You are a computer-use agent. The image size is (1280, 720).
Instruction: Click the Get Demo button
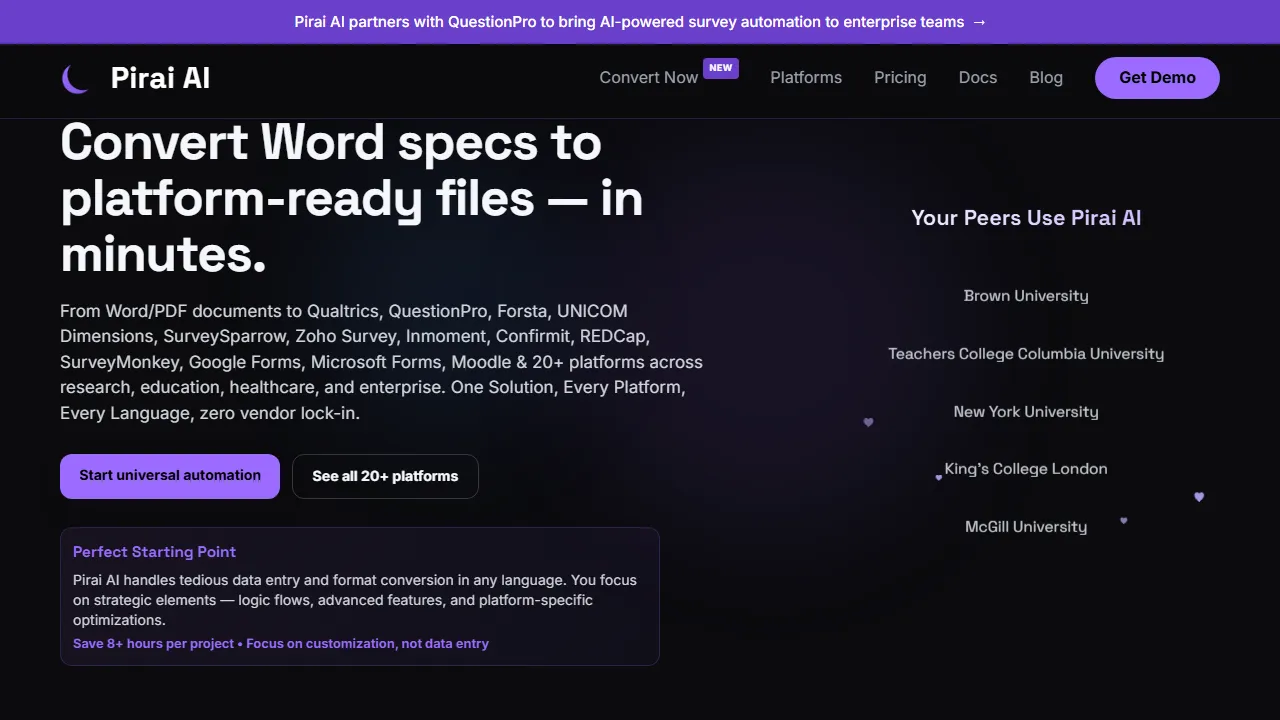pyautogui.click(x=1157, y=77)
